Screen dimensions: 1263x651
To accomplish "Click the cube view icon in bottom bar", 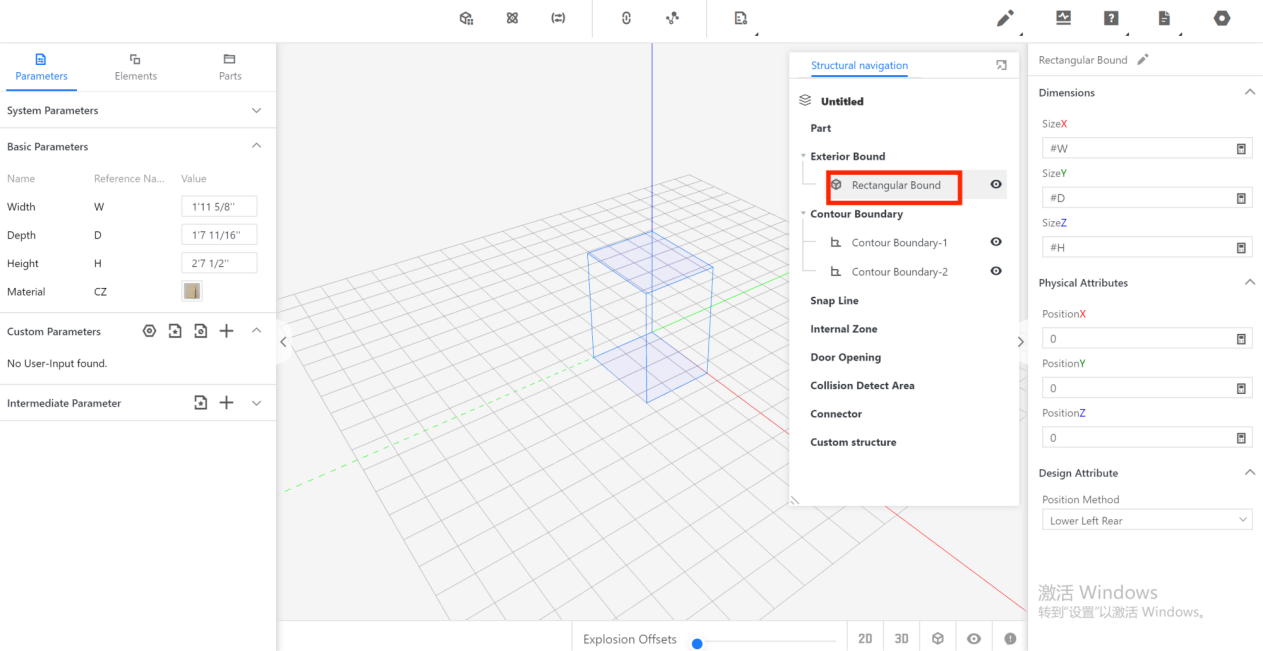I will pyautogui.click(x=938, y=639).
